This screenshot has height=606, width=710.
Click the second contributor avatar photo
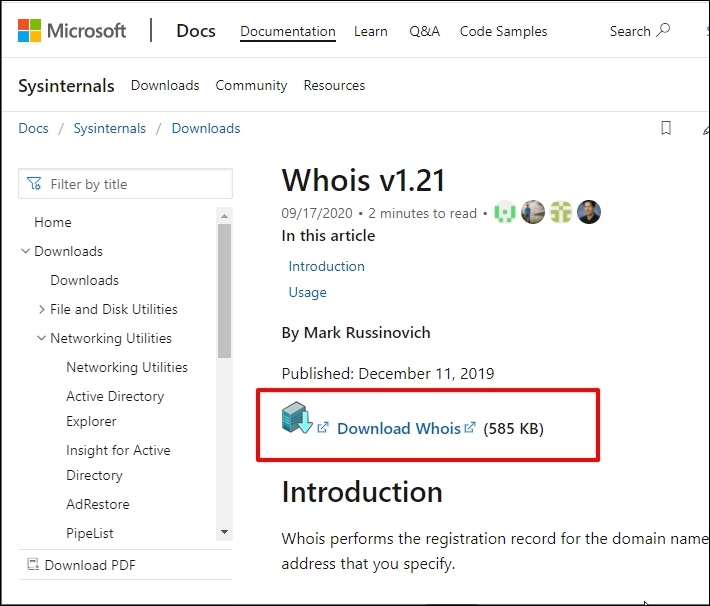532,212
